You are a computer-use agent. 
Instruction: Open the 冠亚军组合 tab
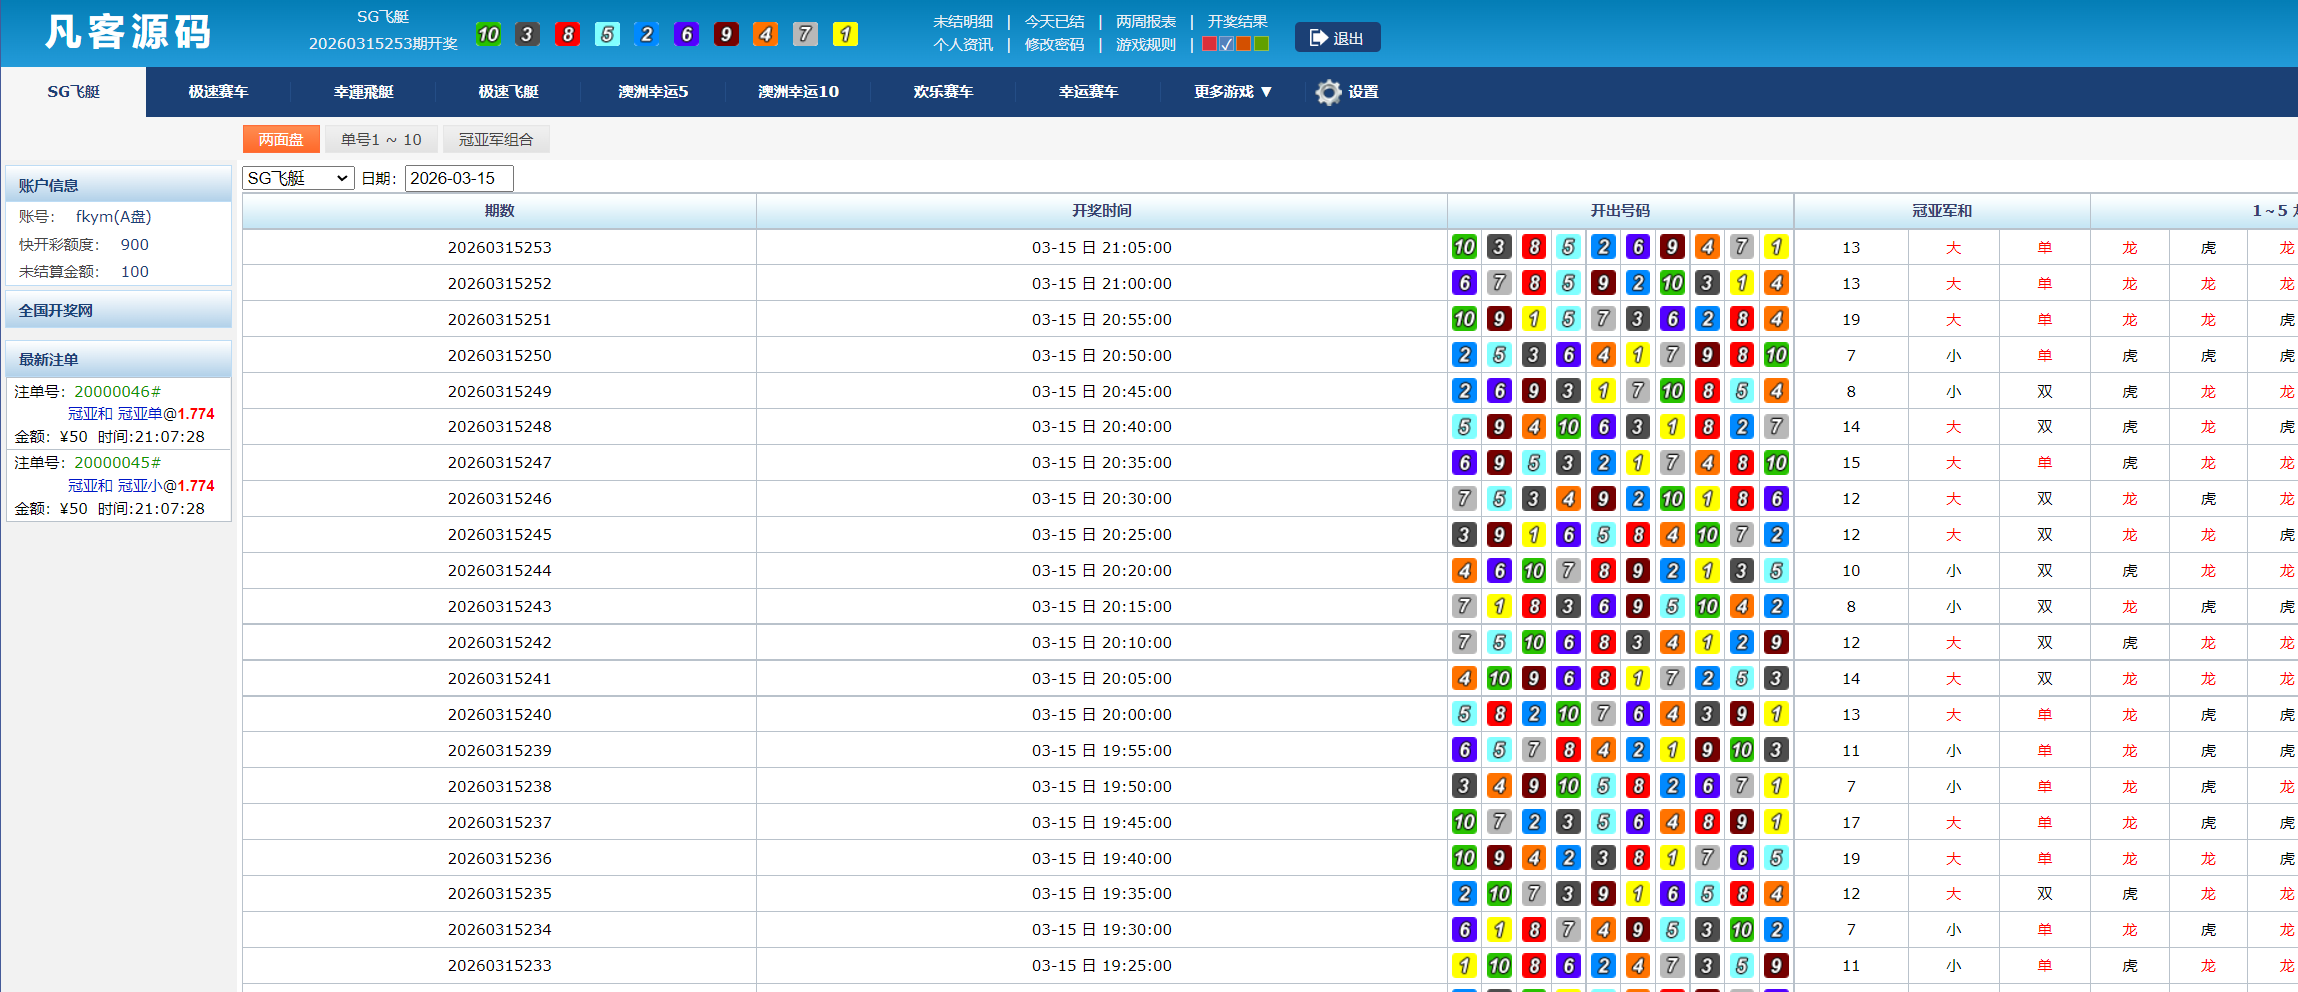(496, 140)
